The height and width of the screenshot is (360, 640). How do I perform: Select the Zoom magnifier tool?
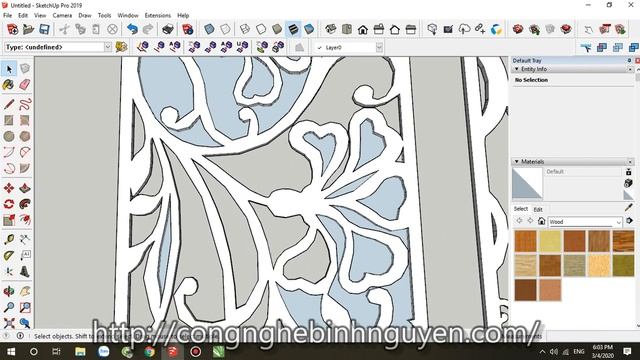coord(9,307)
